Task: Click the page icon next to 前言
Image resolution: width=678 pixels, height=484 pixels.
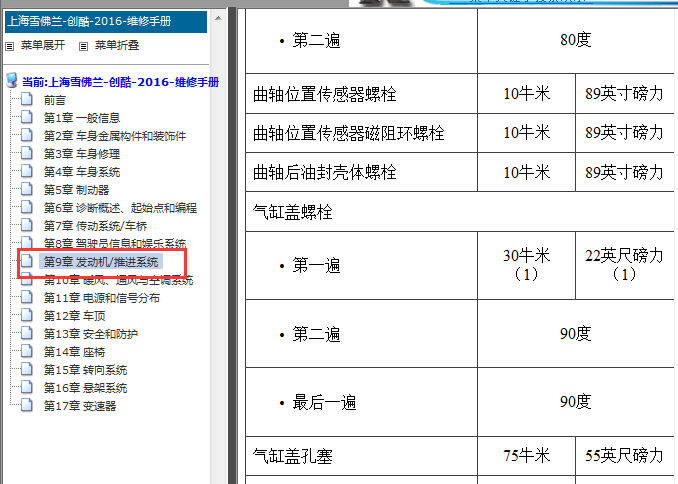Action: tap(27, 99)
